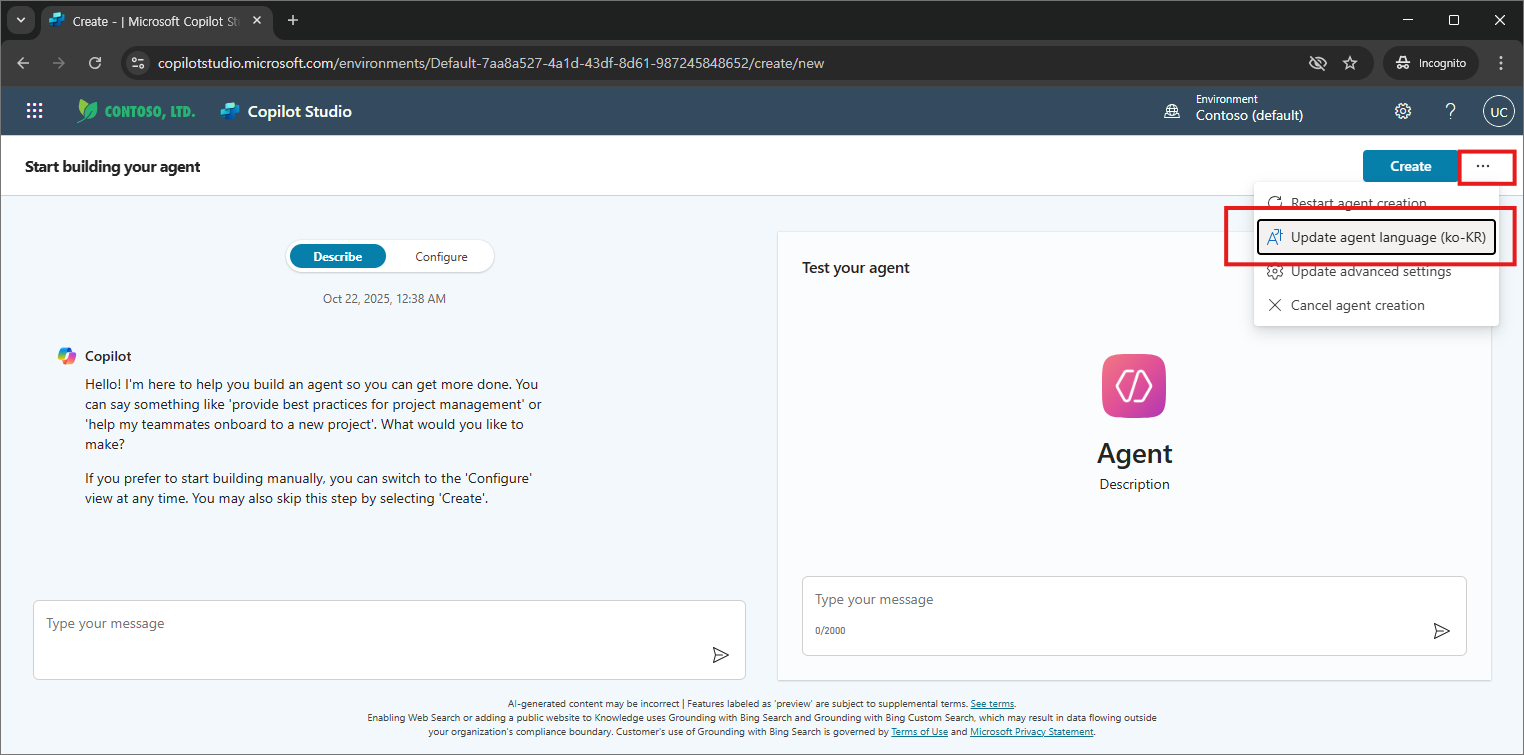
Task: Open the app launcher waffle icon
Action: [35, 111]
